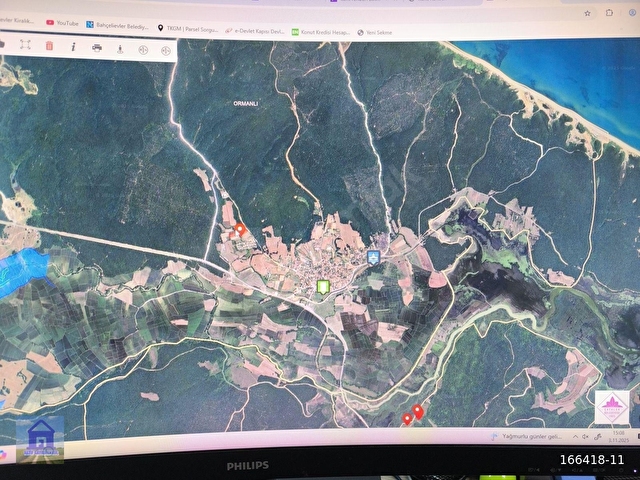This screenshot has width=640, height=480.
Task: Open e-Devlet Kapısı bookmark
Action: (x=255, y=31)
